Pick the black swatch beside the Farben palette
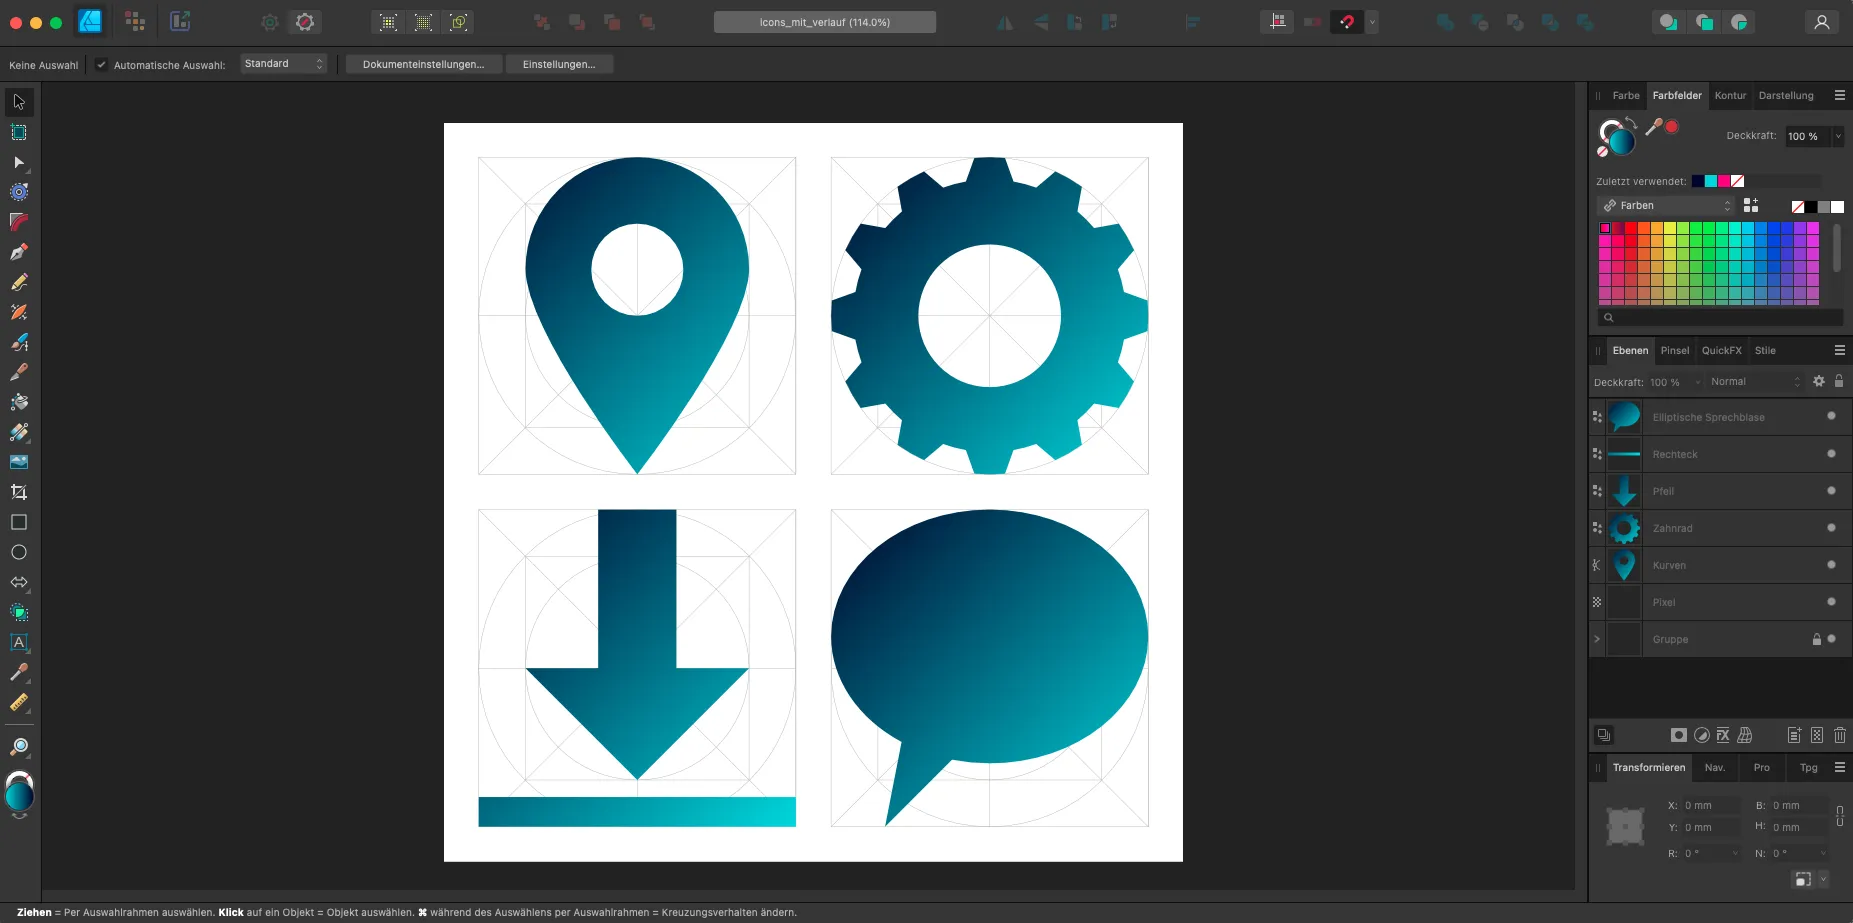1853x923 pixels. tap(1811, 207)
